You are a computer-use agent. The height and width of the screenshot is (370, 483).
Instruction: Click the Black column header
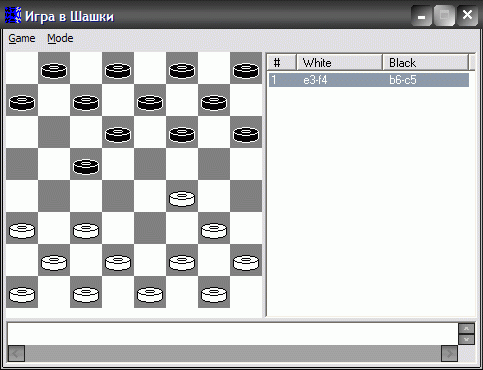[x=425, y=62]
